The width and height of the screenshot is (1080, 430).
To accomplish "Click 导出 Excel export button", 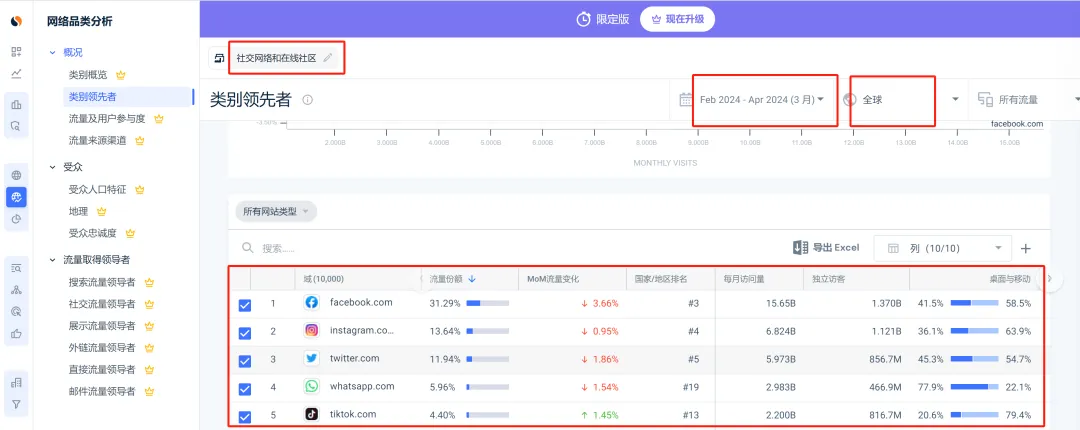I will click(826, 248).
